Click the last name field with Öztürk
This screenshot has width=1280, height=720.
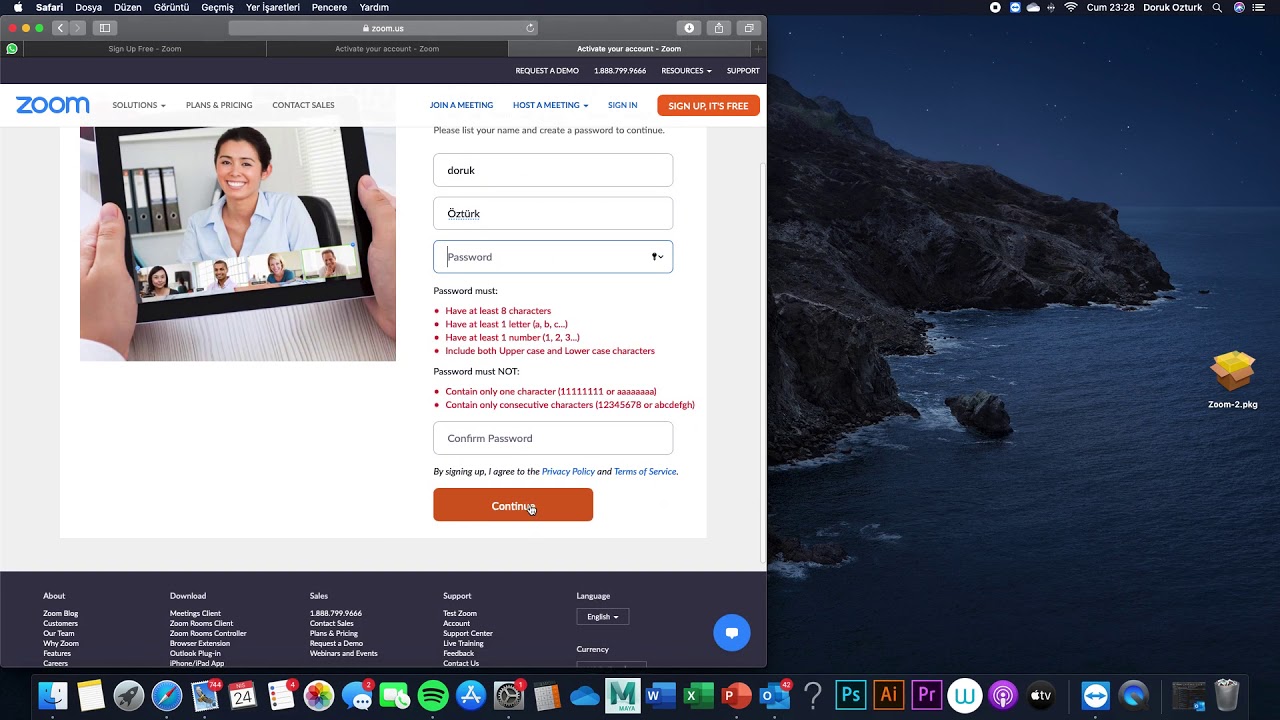pyautogui.click(x=553, y=213)
